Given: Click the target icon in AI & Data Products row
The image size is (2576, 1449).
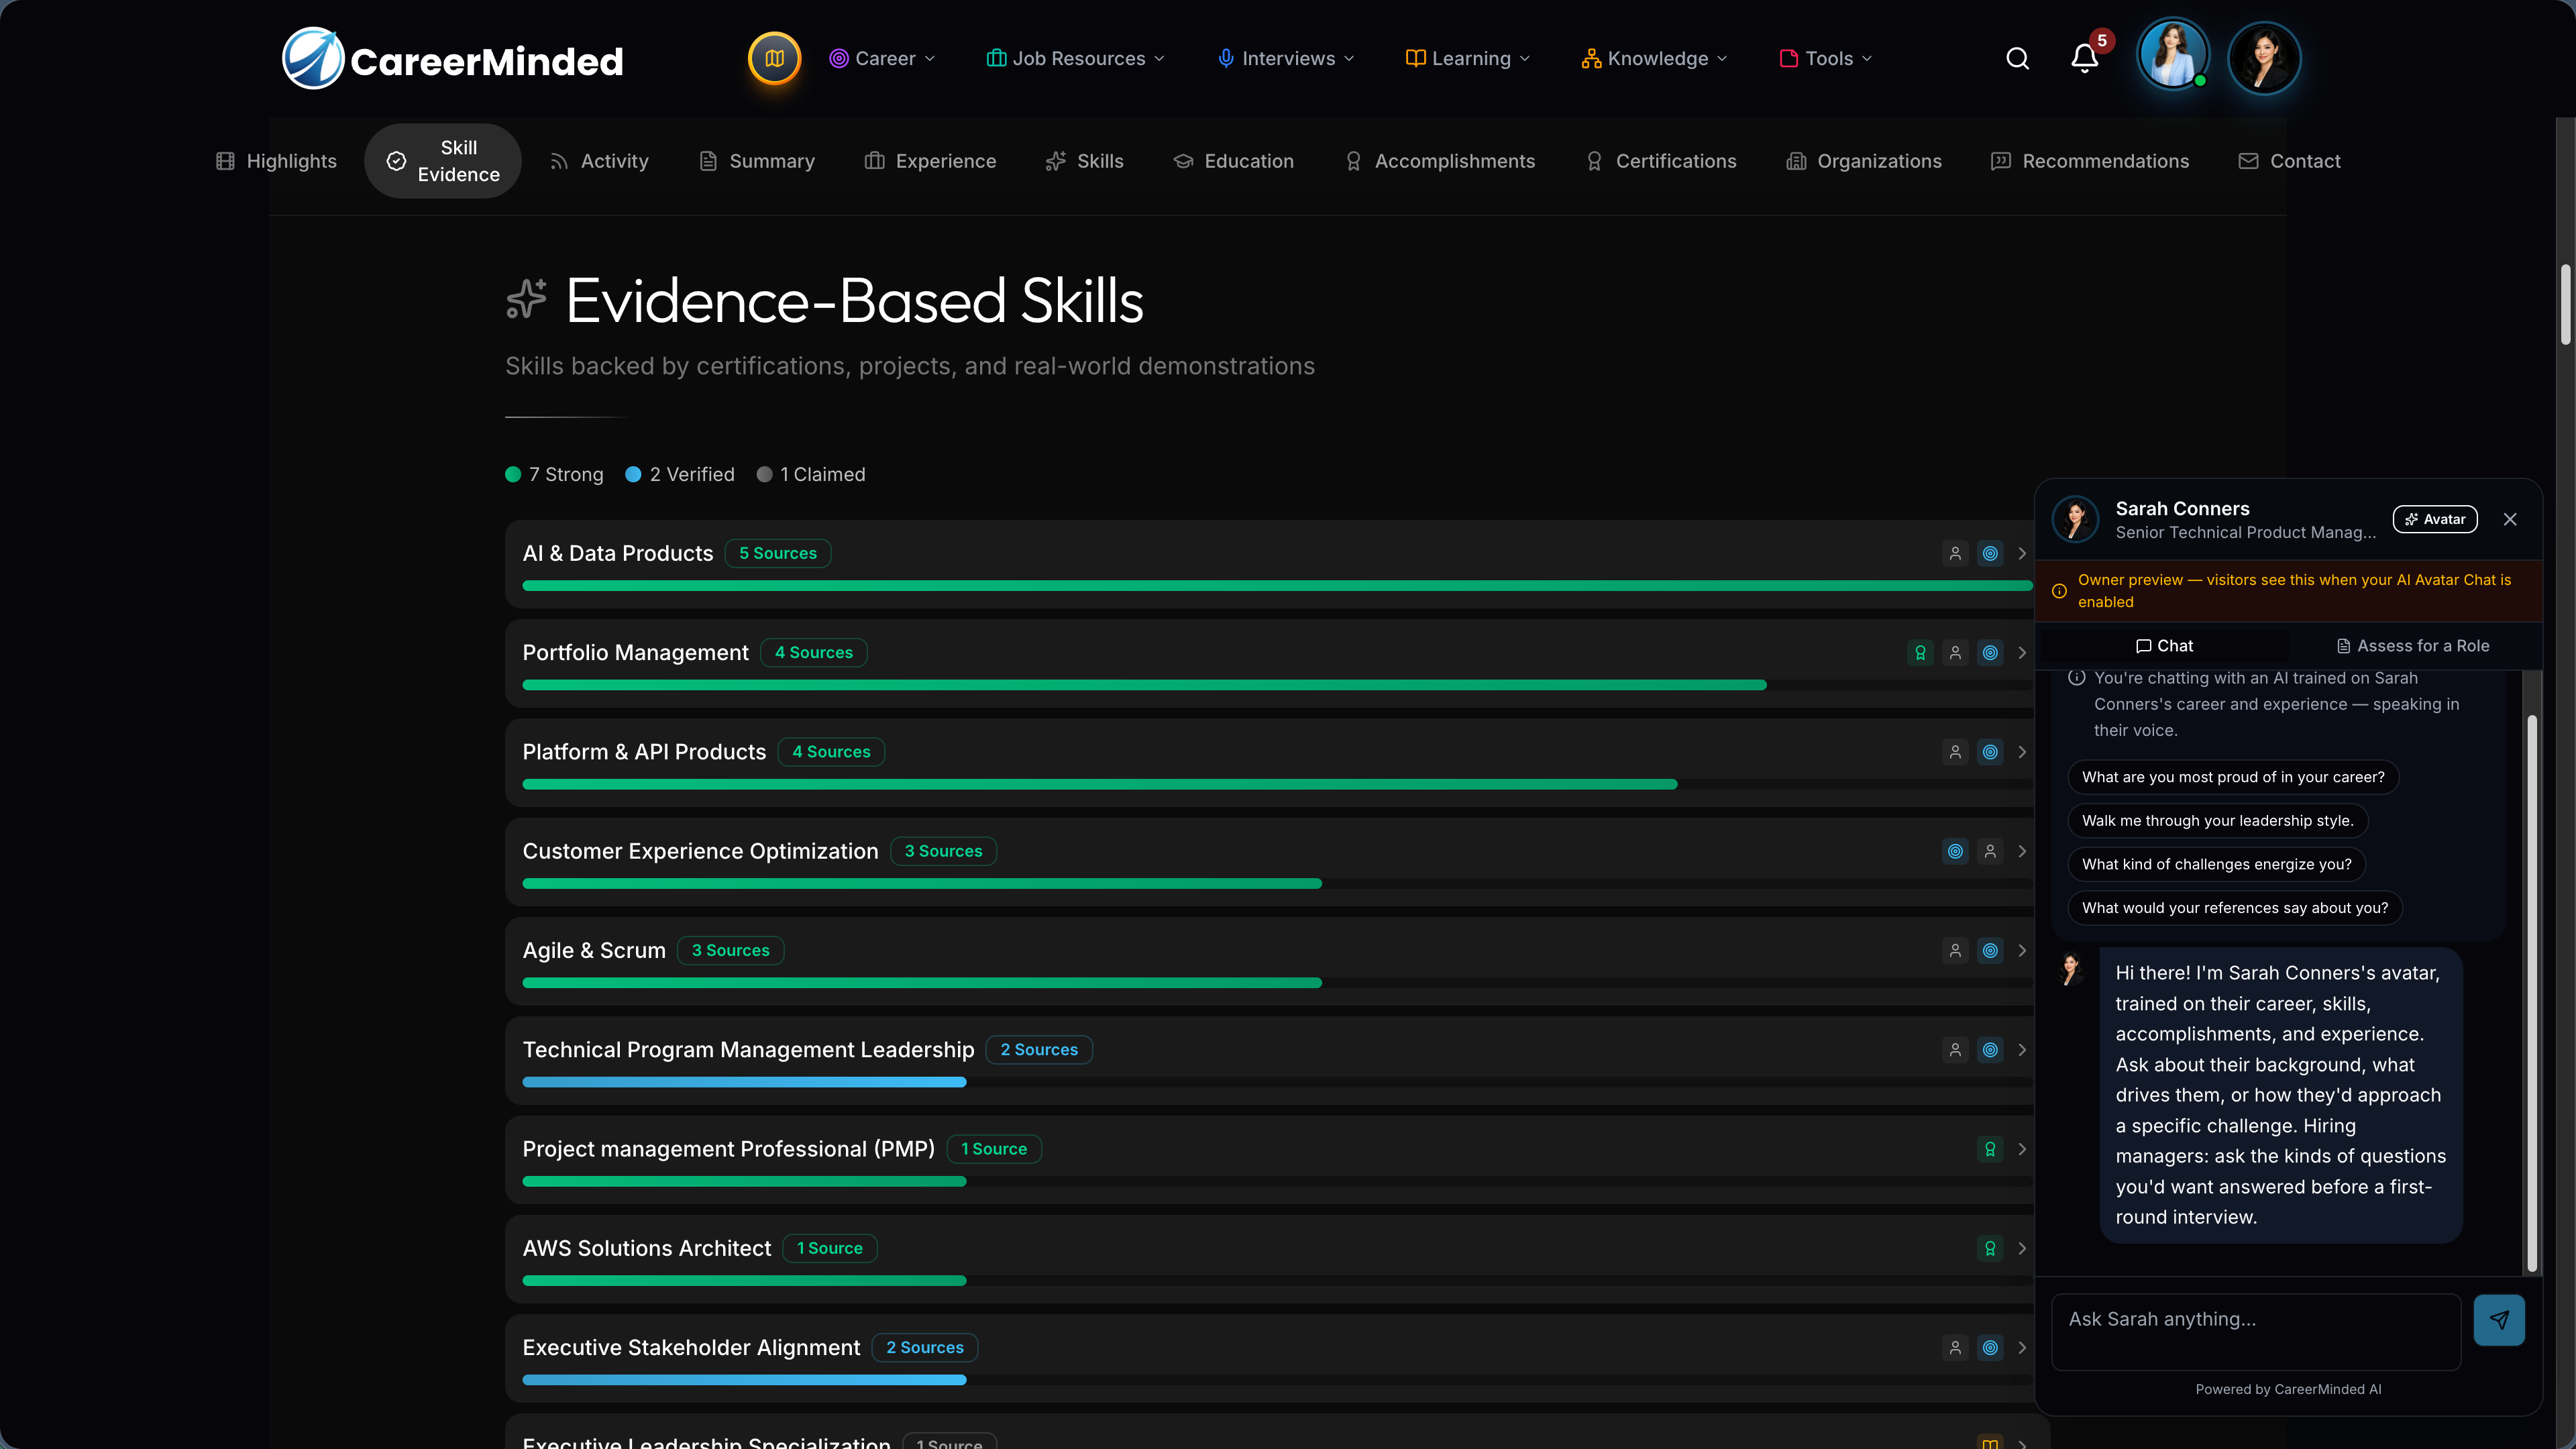Looking at the screenshot, I should 1990,553.
